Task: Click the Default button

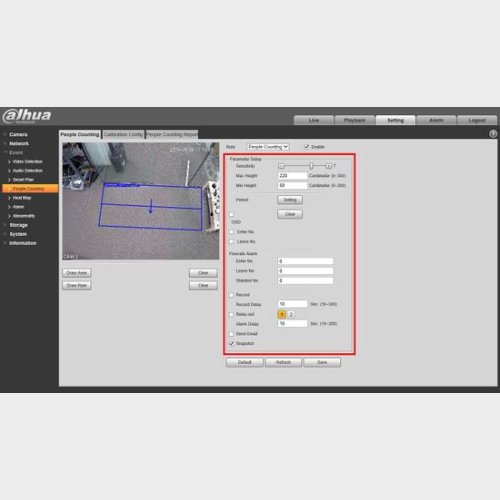Action: click(x=244, y=362)
